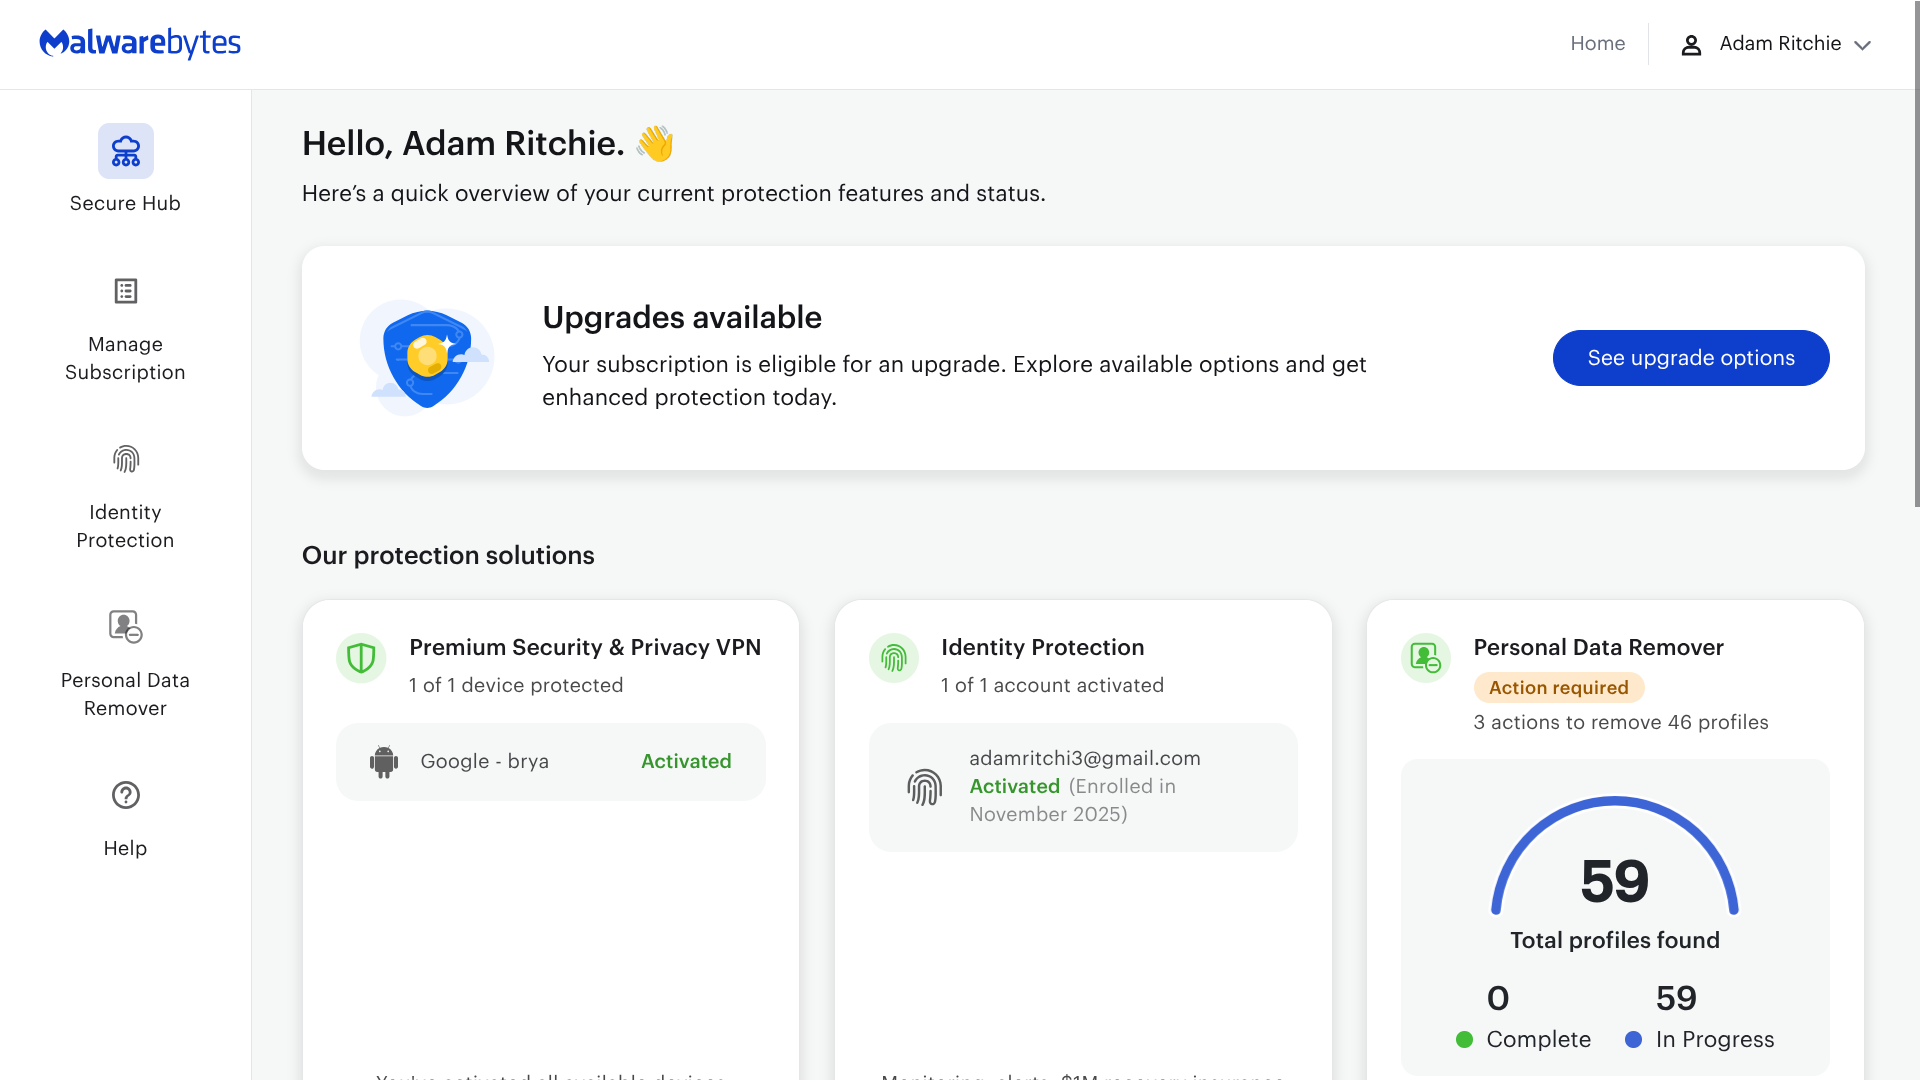Click the Action required badge
Image resolution: width=1920 pixels, height=1080 pixels.
point(1559,687)
